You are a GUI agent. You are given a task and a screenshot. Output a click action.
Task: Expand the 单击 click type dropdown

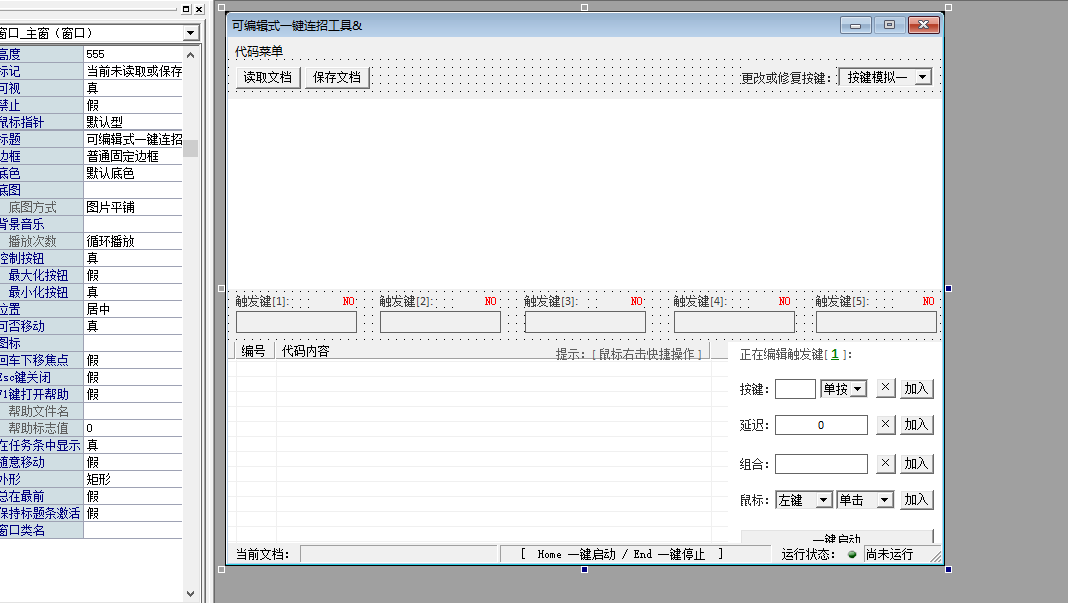point(884,500)
